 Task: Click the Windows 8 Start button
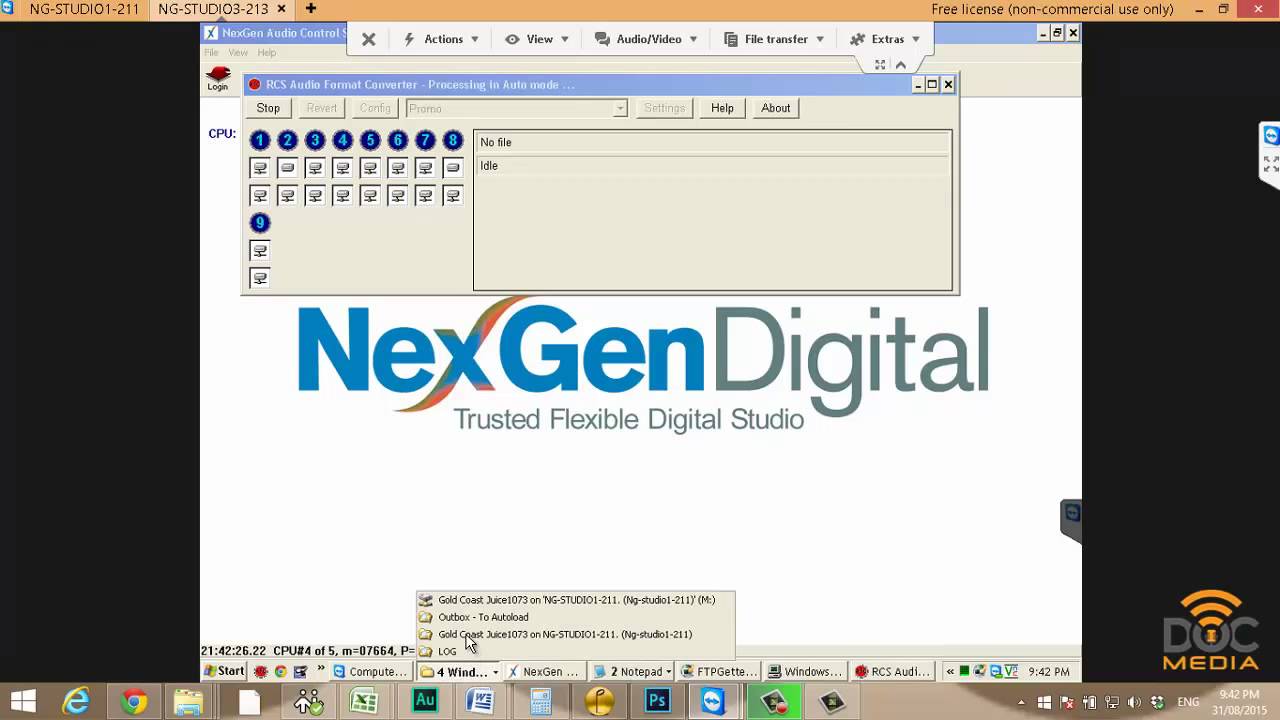click(x=24, y=701)
